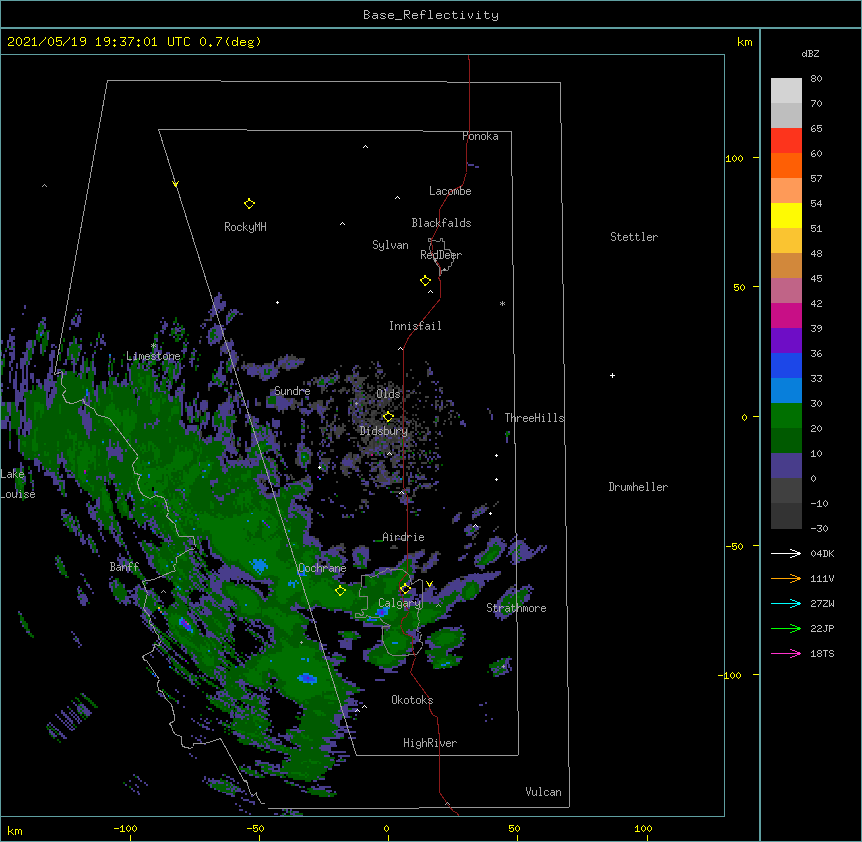Image resolution: width=862 pixels, height=842 pixels.
Task: Click the Blackfalds label
Action: 441,223
